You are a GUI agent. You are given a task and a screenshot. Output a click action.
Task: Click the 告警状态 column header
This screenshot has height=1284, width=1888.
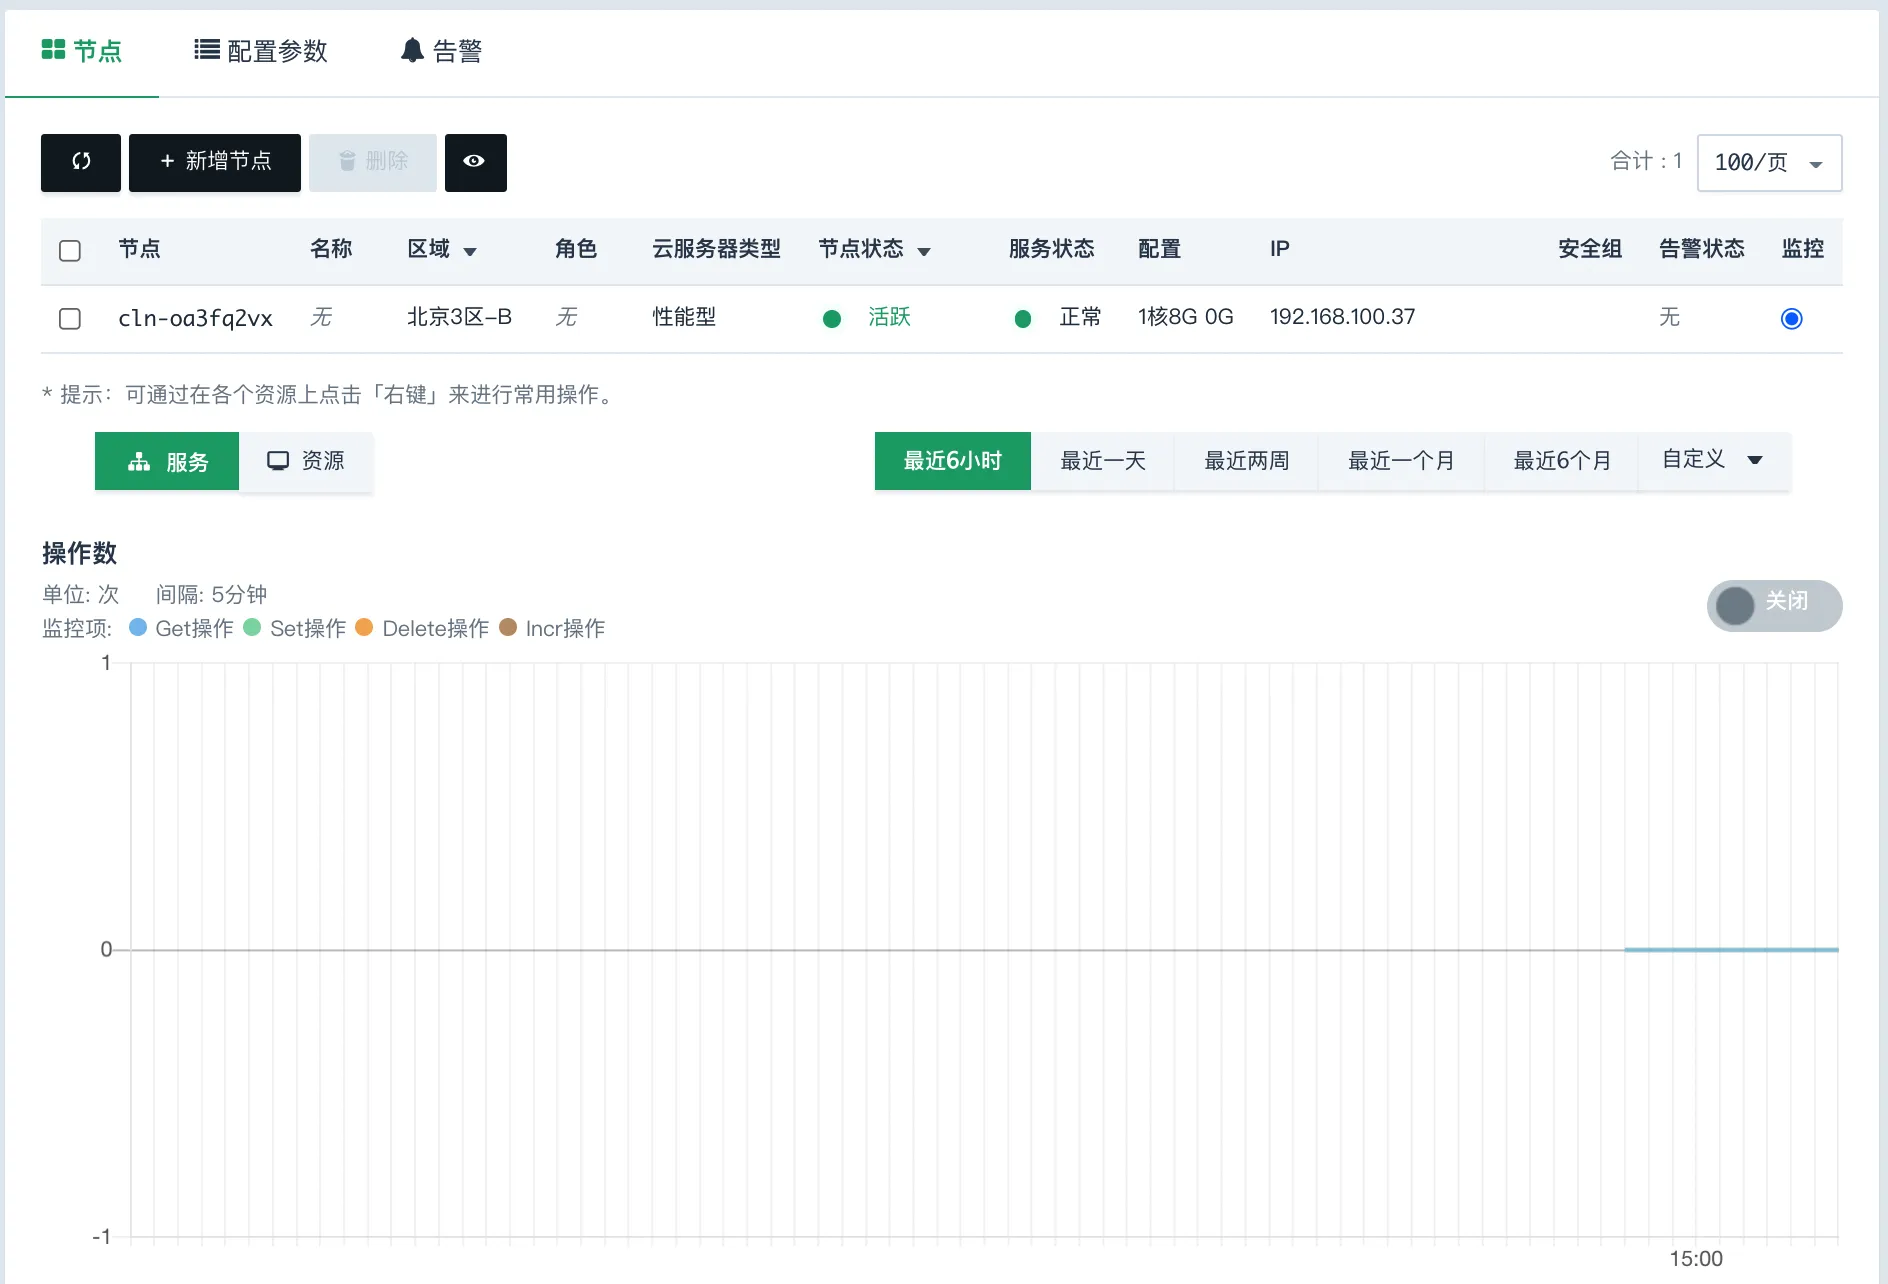[x=1701, y=249]
